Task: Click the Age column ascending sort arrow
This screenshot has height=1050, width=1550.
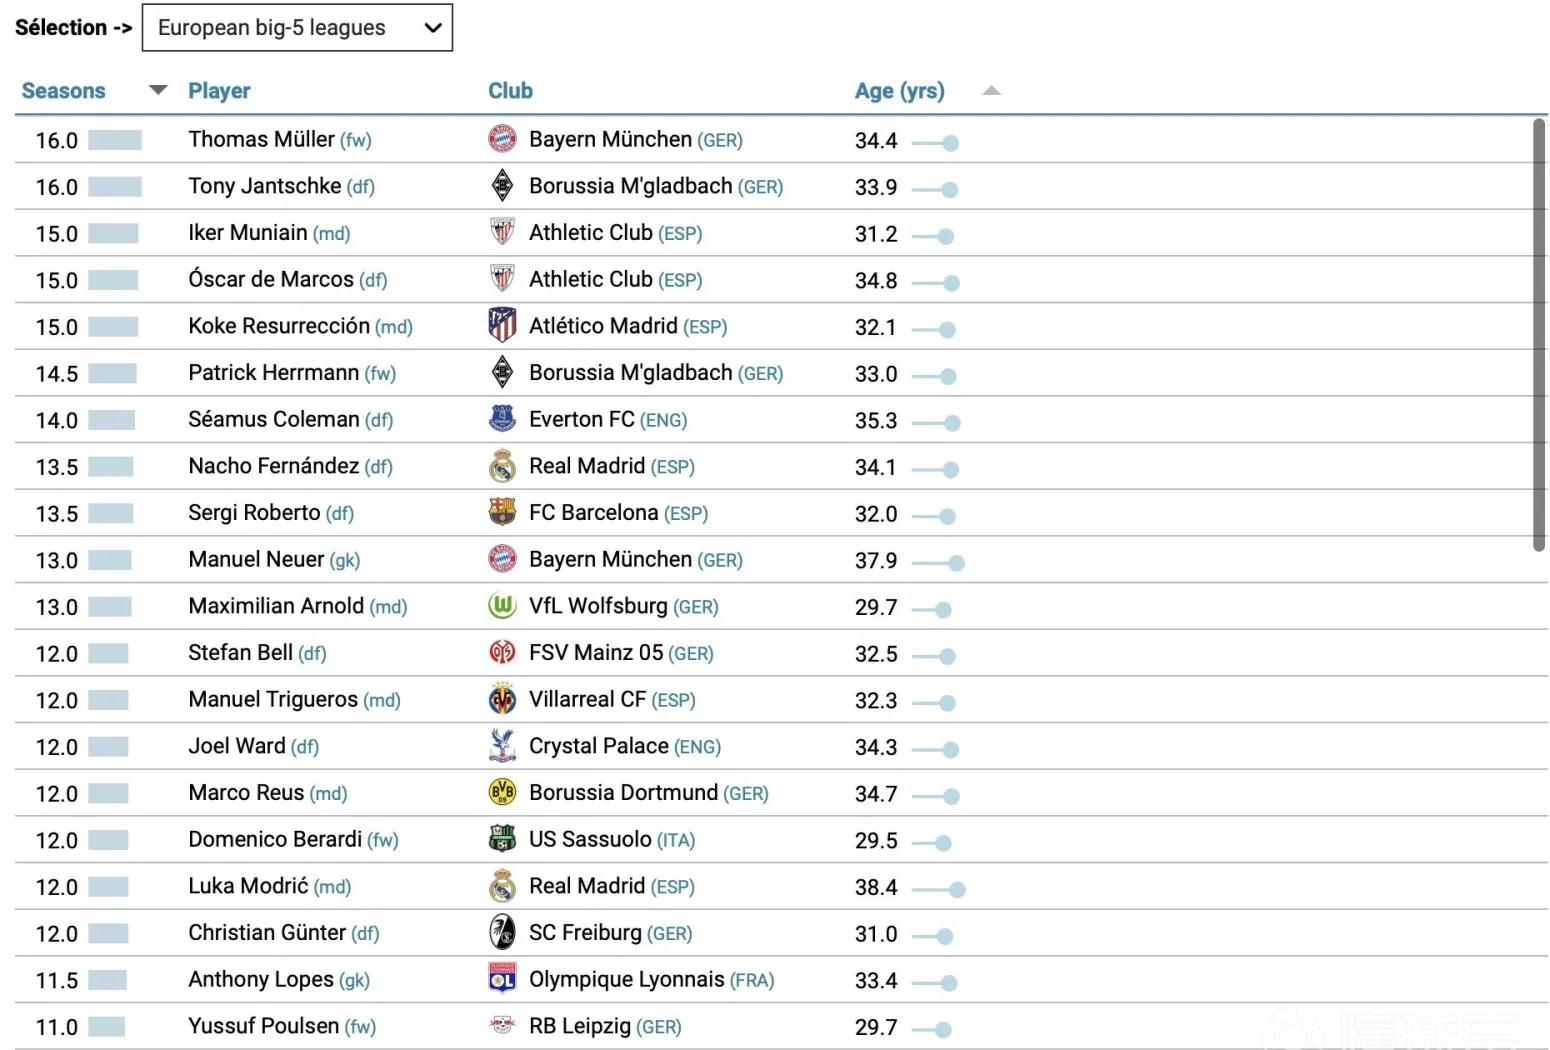Action: (x=991, y=91)
